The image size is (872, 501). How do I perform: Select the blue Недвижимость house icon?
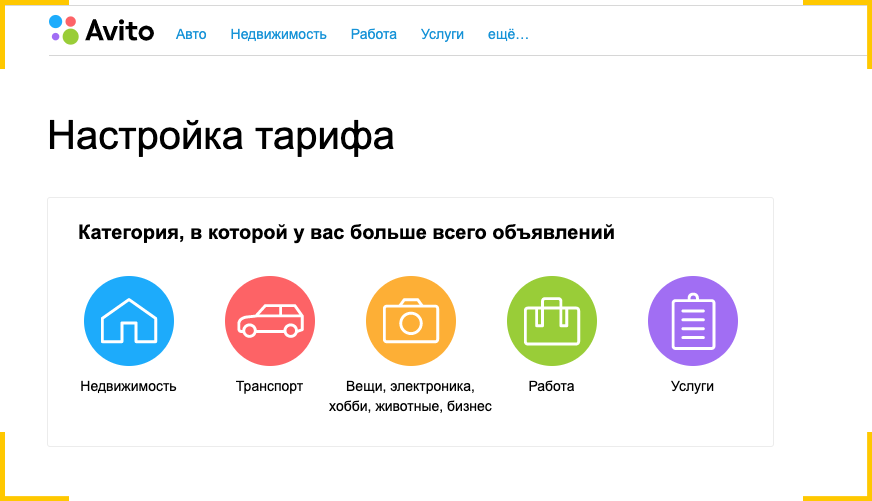click(129, 321)
